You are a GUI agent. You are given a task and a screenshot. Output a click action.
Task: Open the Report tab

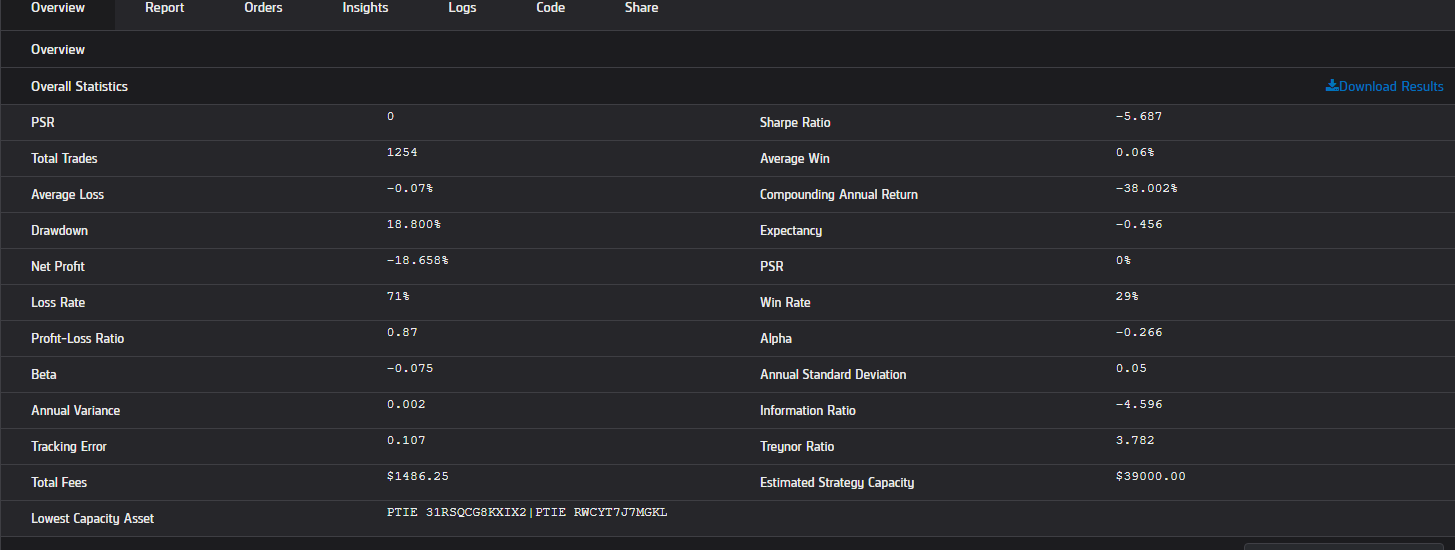tap(165, 8)
